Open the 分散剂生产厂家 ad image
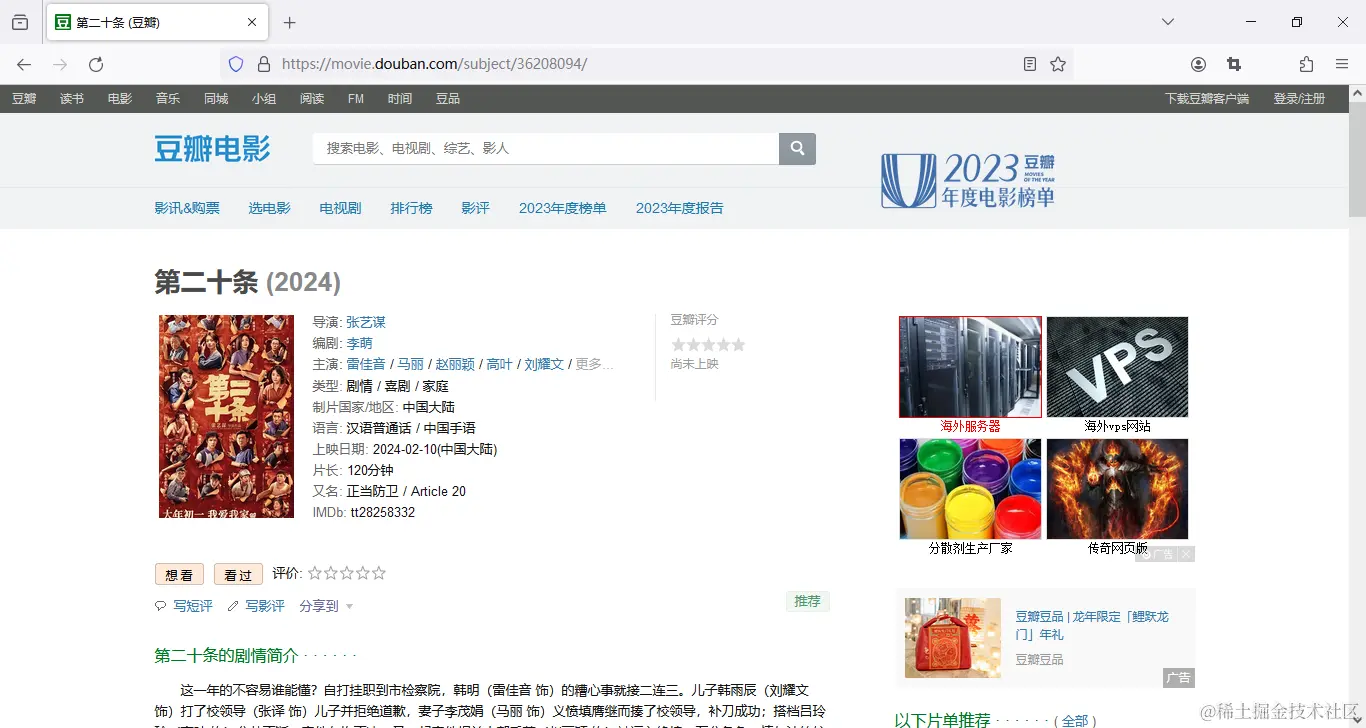The image size is (1366, 728). [970, 489]
